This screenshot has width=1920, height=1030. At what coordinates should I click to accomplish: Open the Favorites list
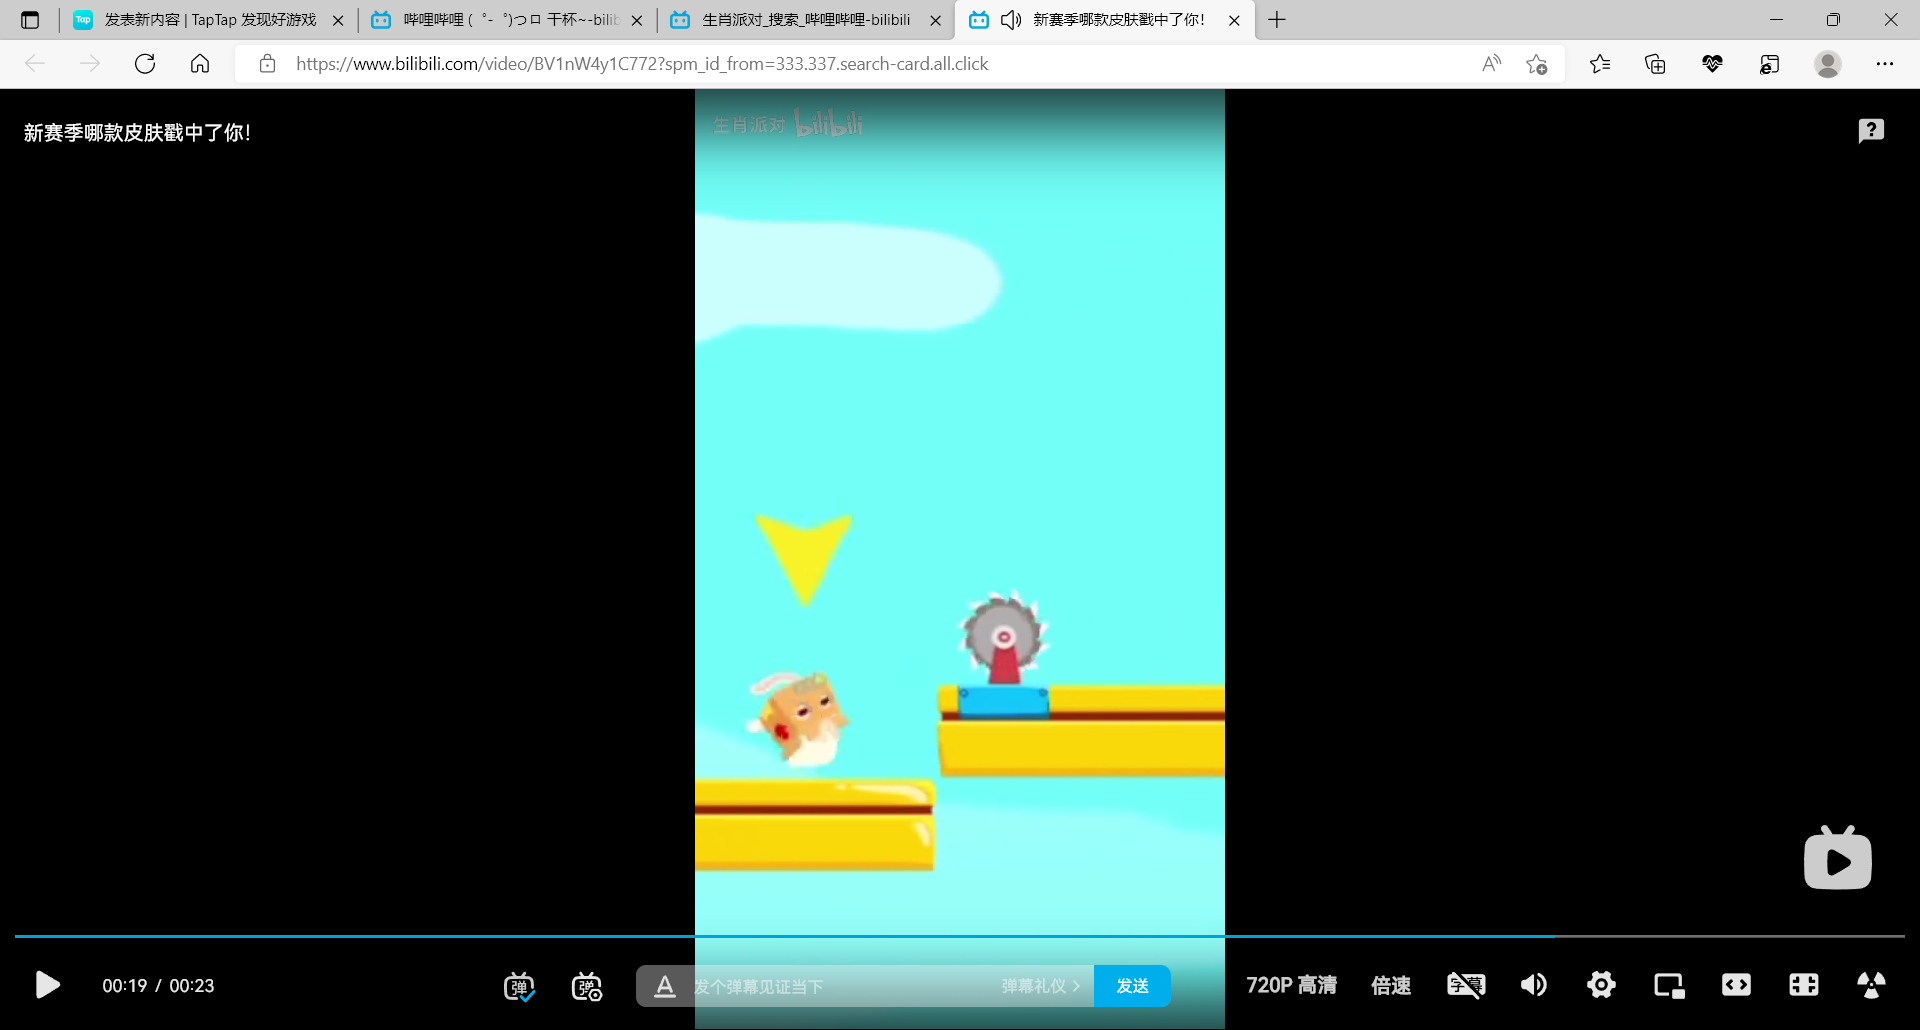[x=1600, y=64]
